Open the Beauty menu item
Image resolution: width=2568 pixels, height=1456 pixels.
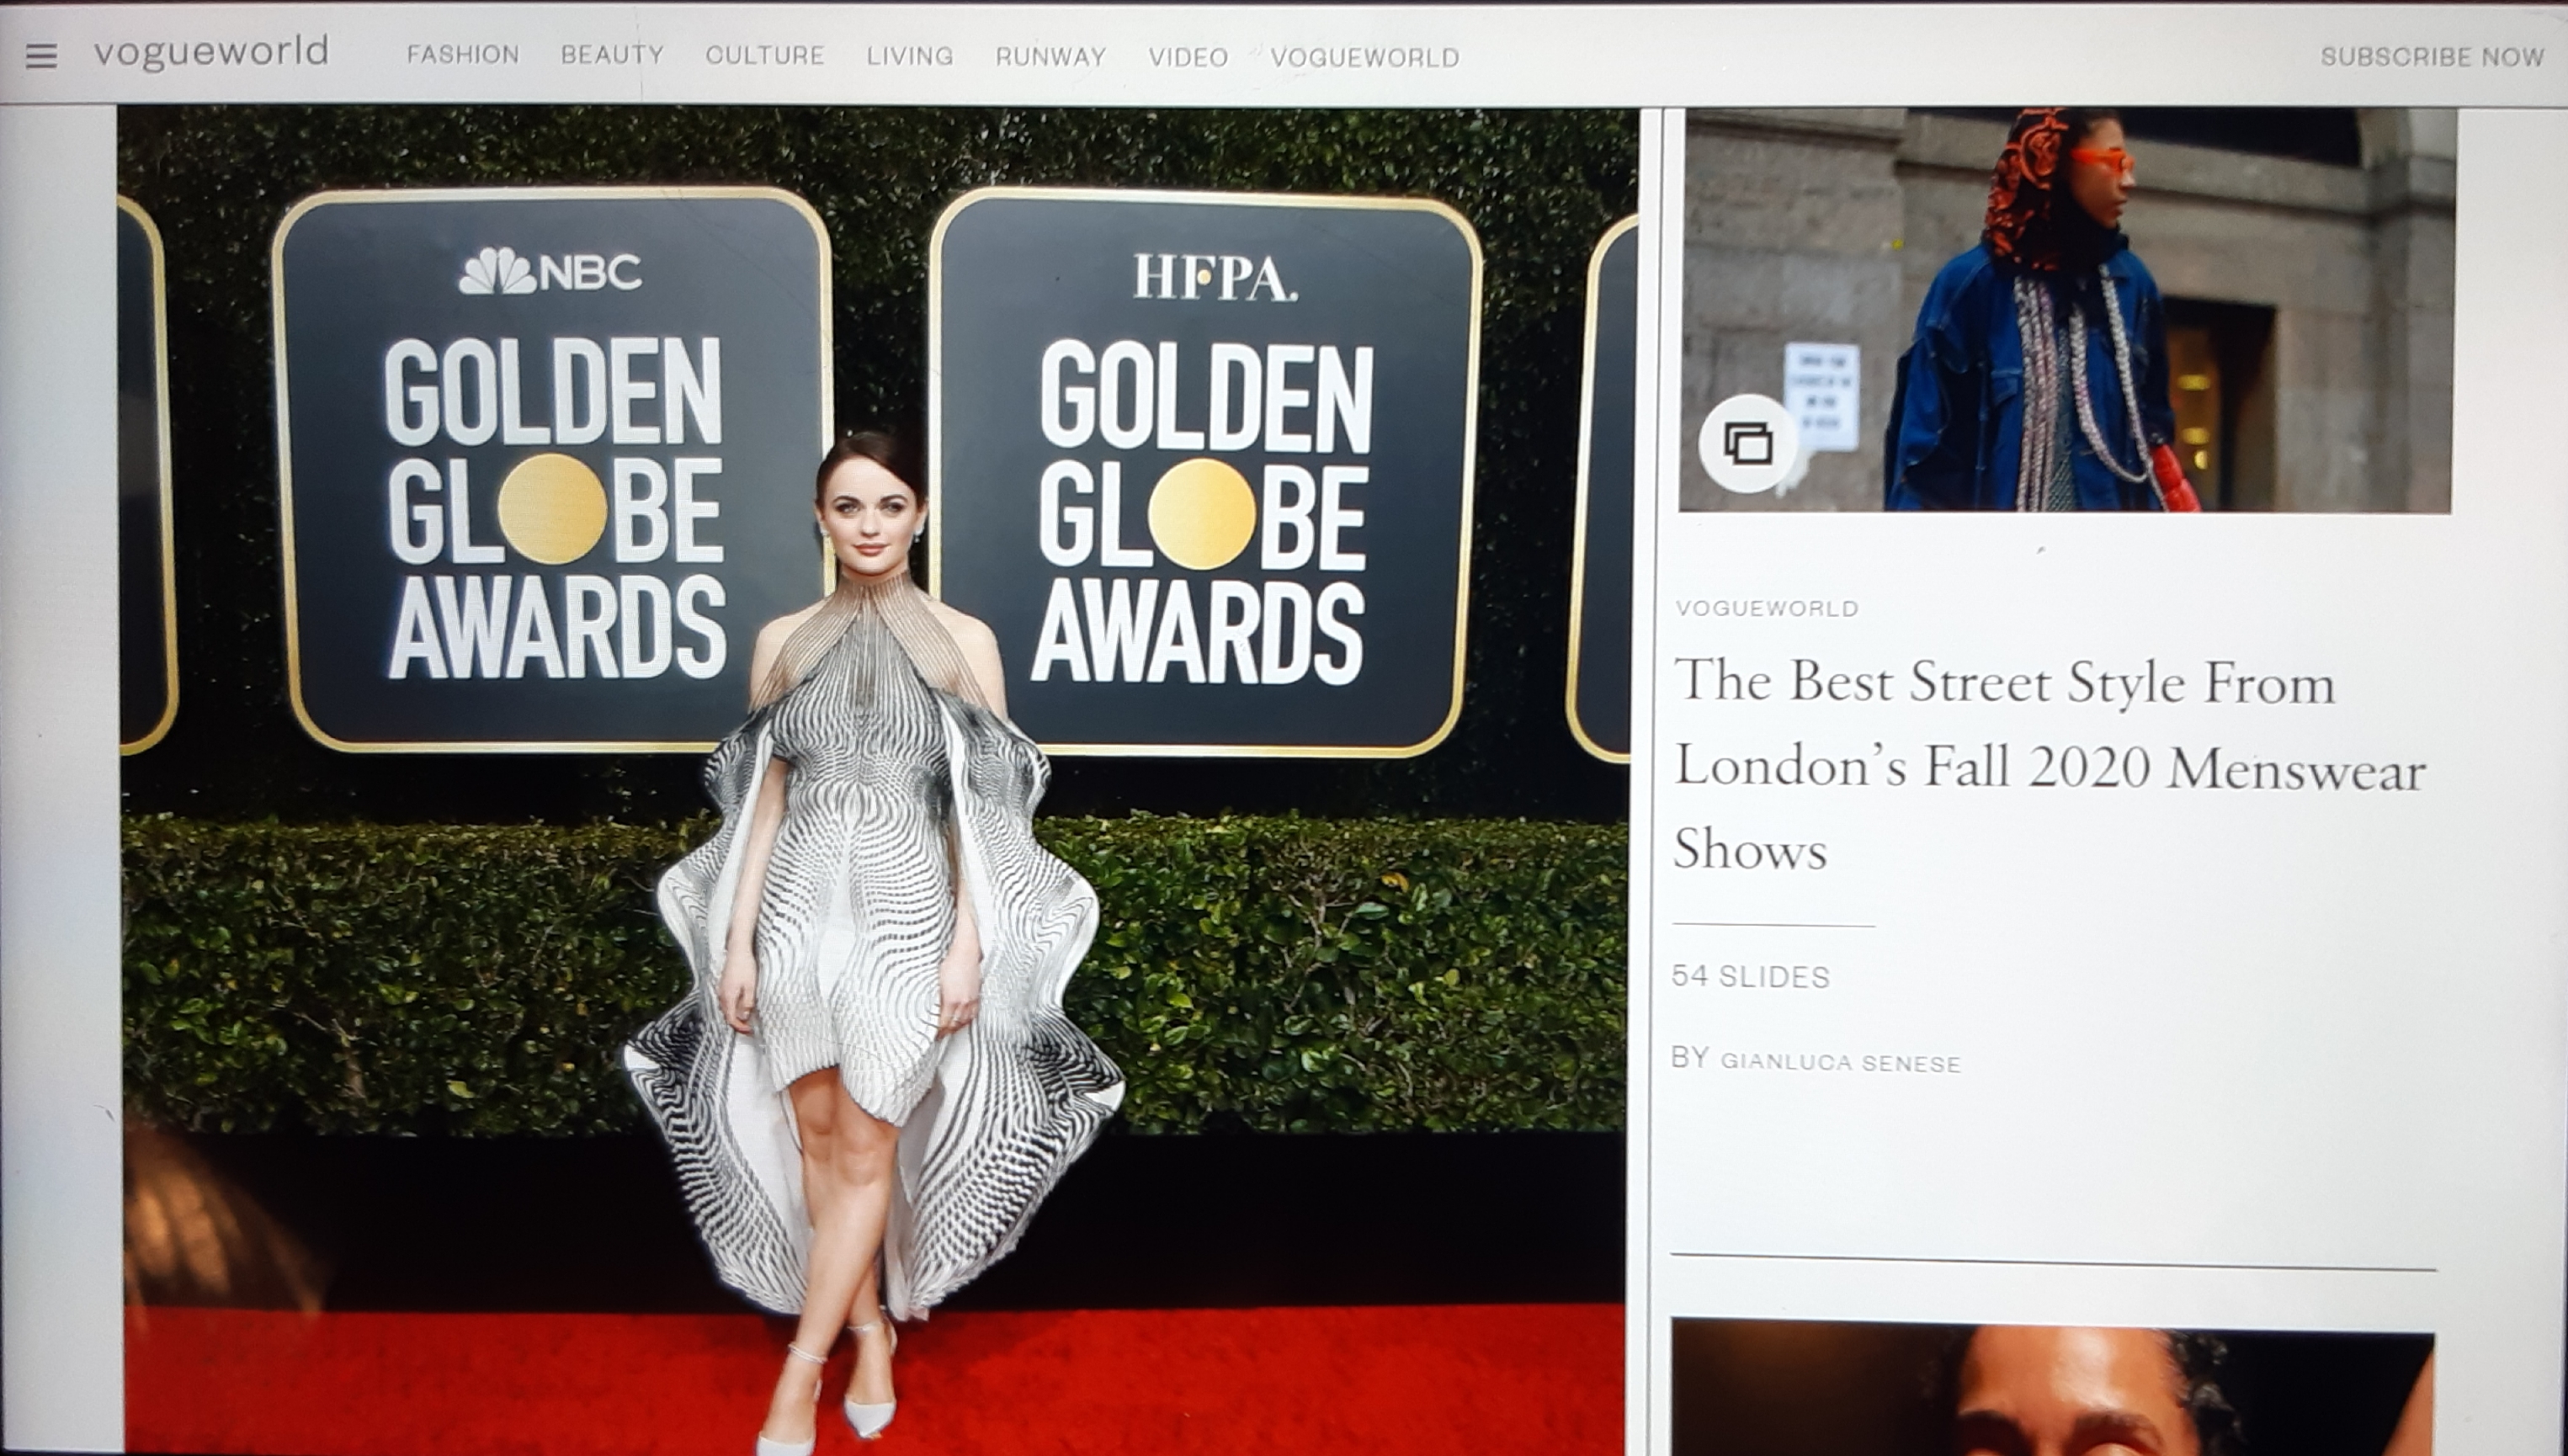point(612,55)
